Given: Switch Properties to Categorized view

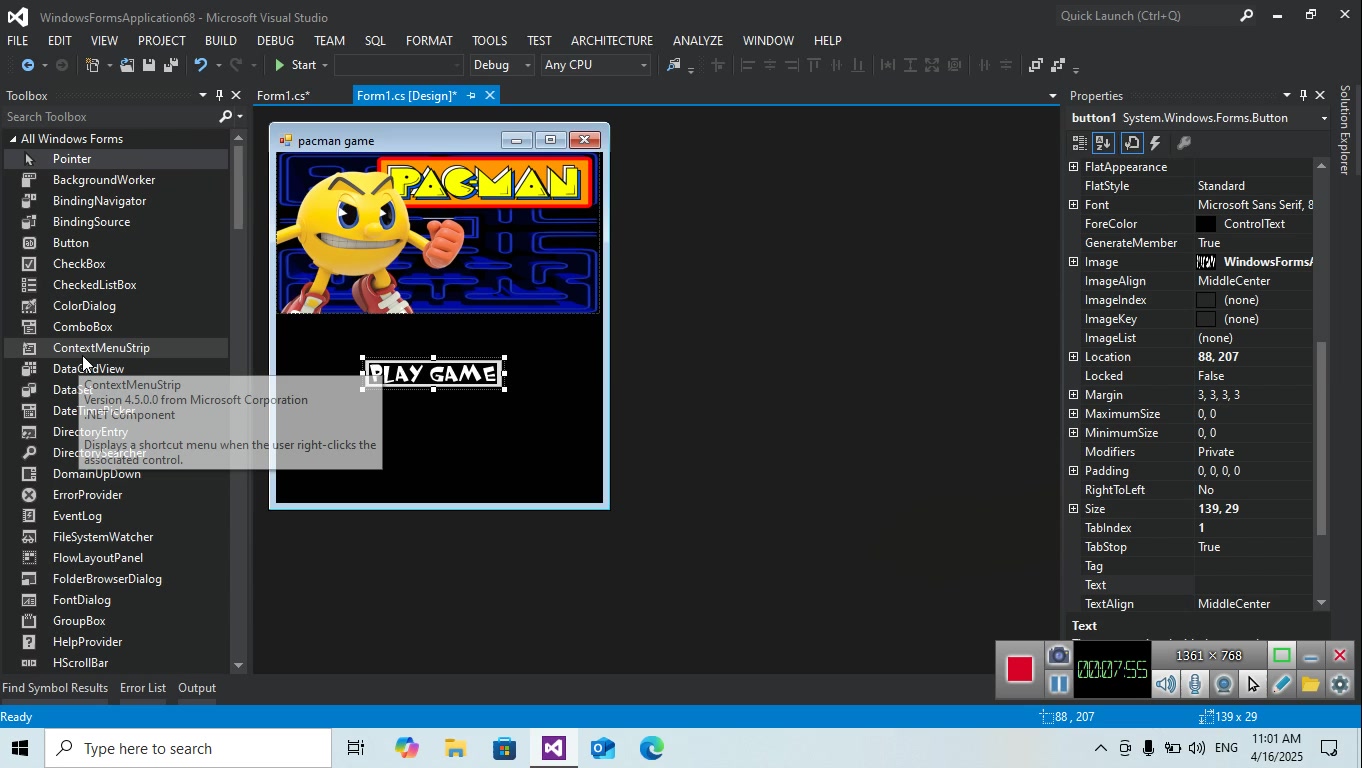Looking at the screenshot, I should (1080, 143).
